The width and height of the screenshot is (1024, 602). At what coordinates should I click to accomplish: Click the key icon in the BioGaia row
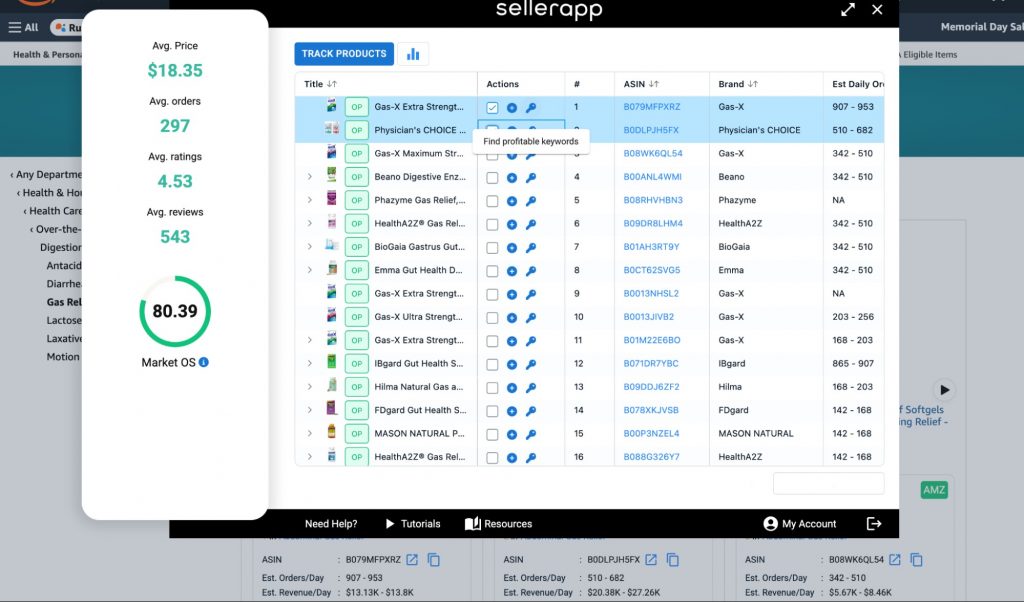(531, 247)
